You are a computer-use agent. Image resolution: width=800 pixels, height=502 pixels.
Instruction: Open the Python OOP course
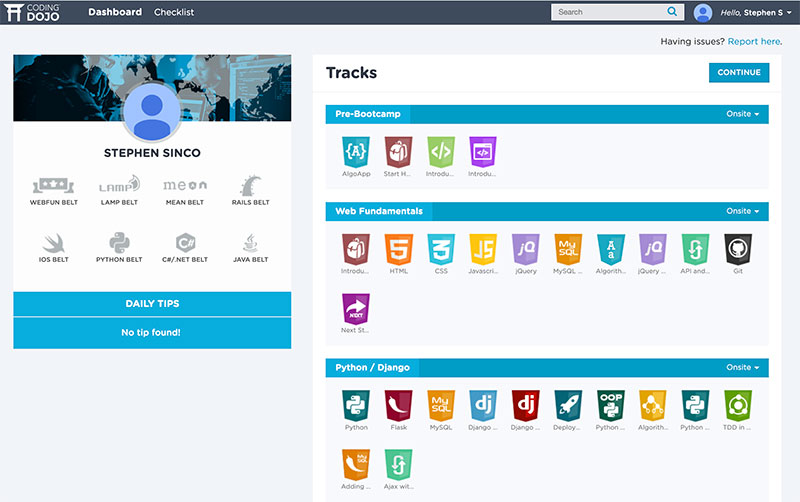coord(611,406)
